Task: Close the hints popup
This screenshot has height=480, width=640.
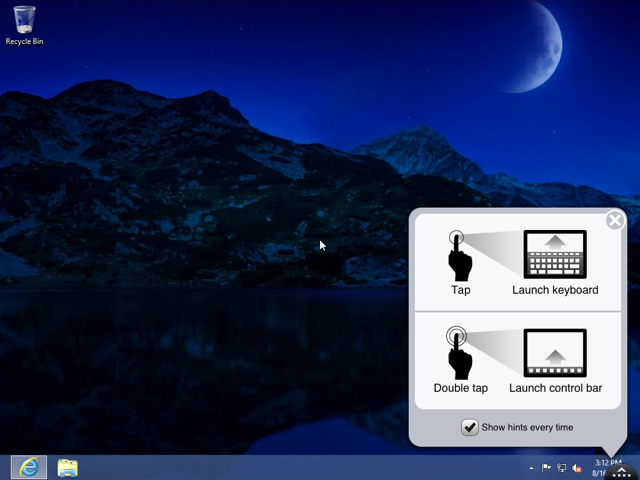Action: pos(615,220)
